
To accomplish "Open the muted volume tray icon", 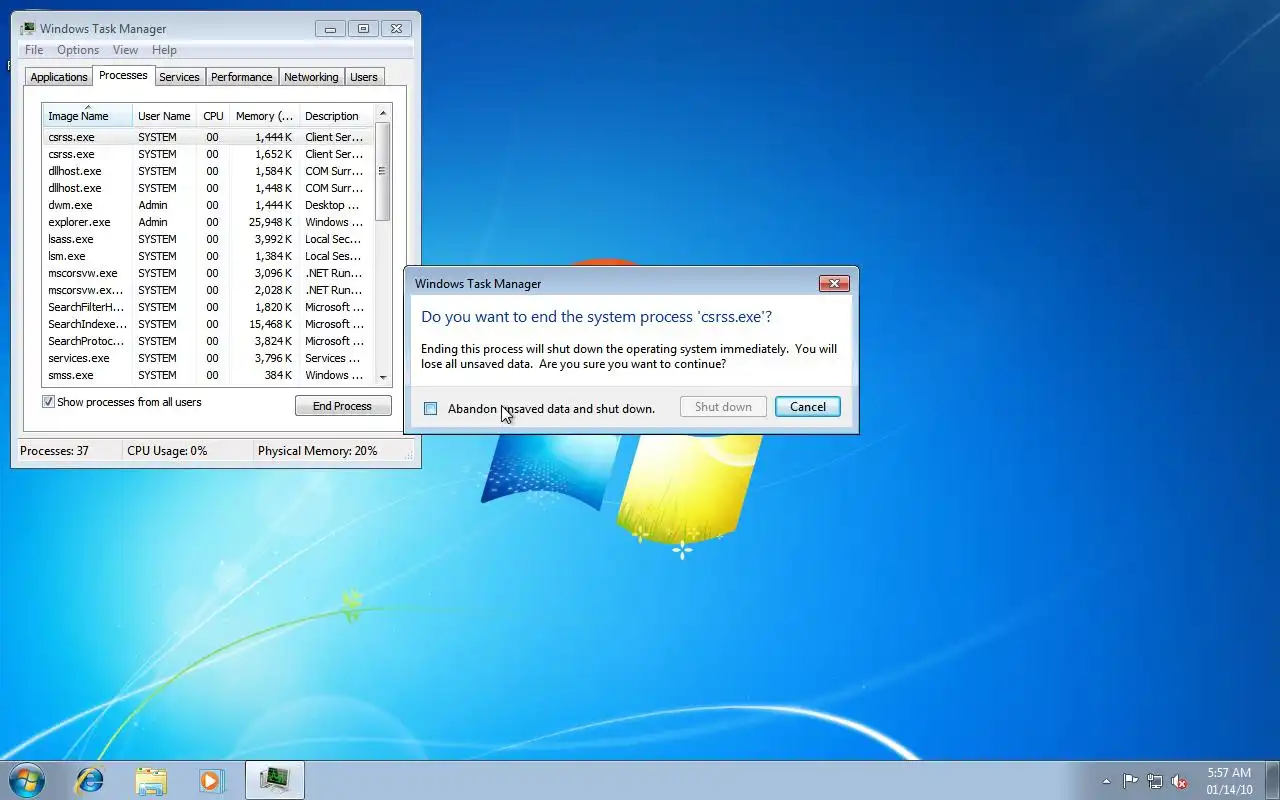I will (1180, 781).
